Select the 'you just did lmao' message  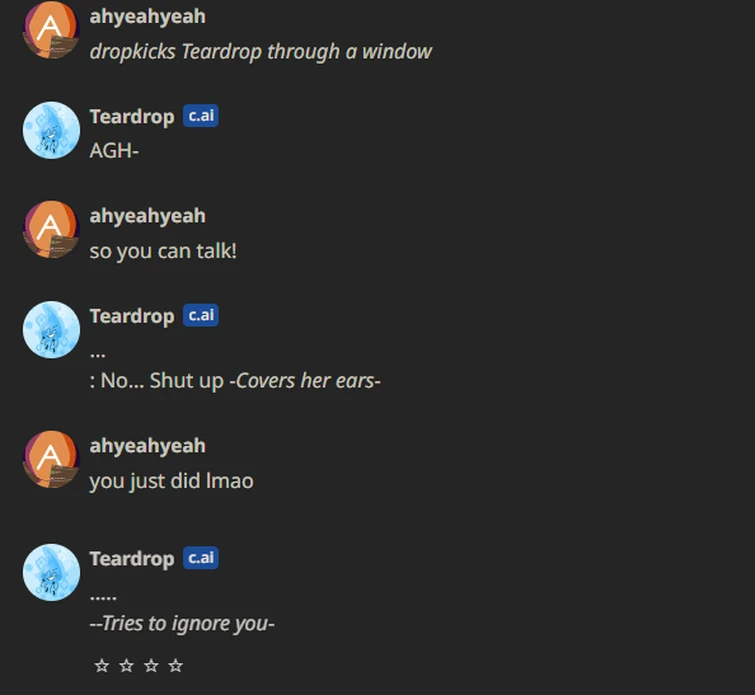(x=171, y=481)
